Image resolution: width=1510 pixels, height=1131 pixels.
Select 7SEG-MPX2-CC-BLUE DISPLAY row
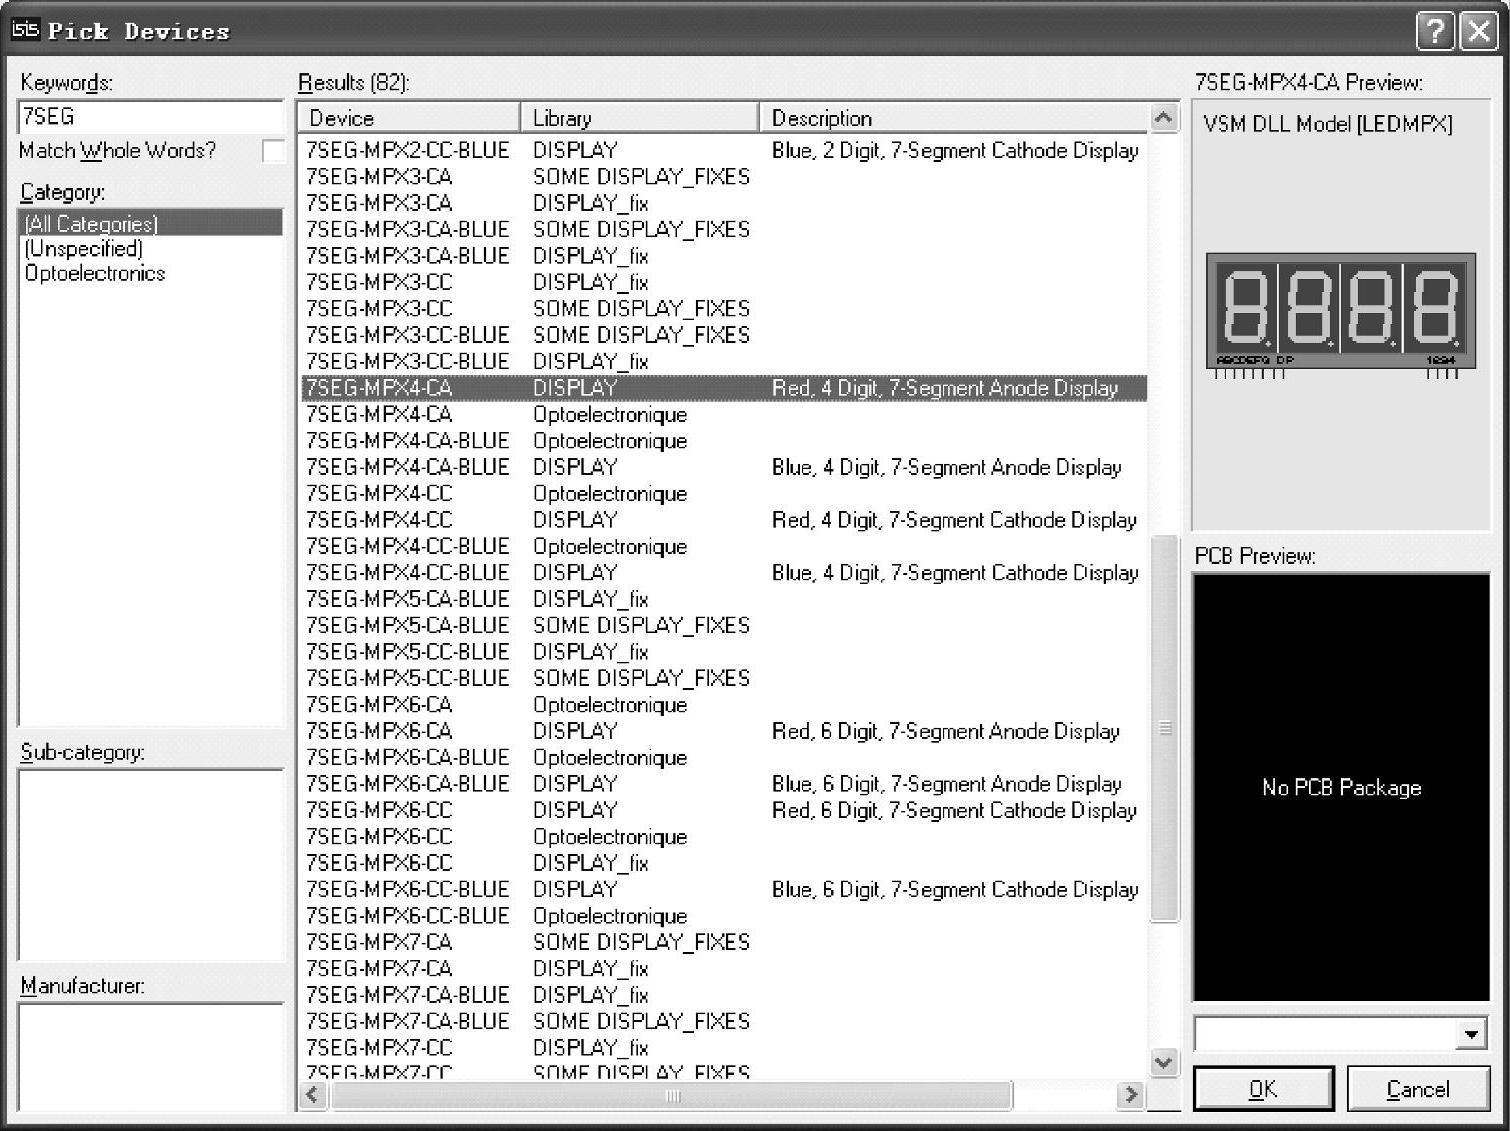pos(724,150)
